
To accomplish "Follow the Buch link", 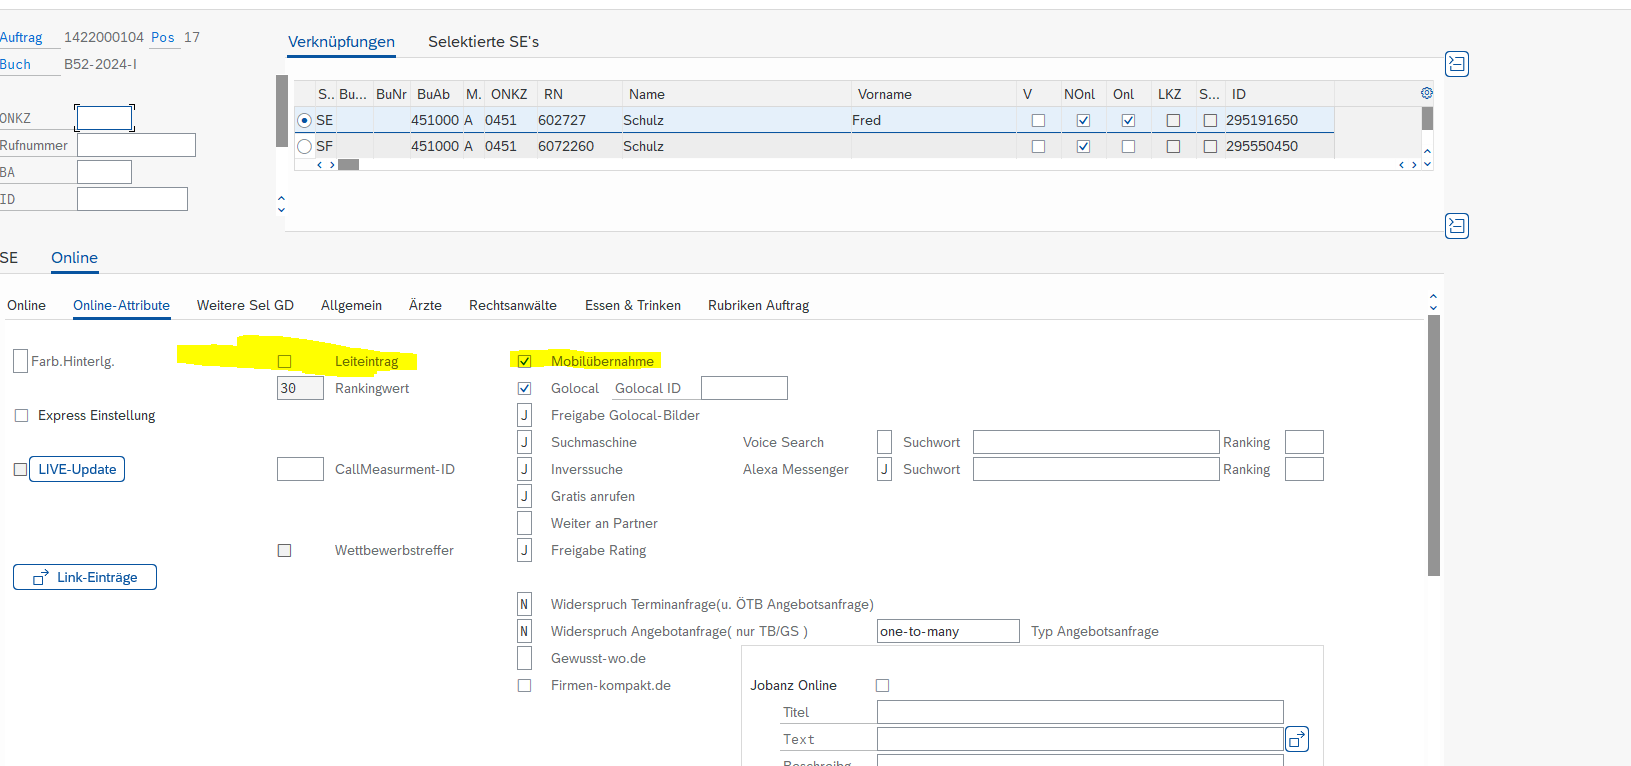I will coord(15,64).
